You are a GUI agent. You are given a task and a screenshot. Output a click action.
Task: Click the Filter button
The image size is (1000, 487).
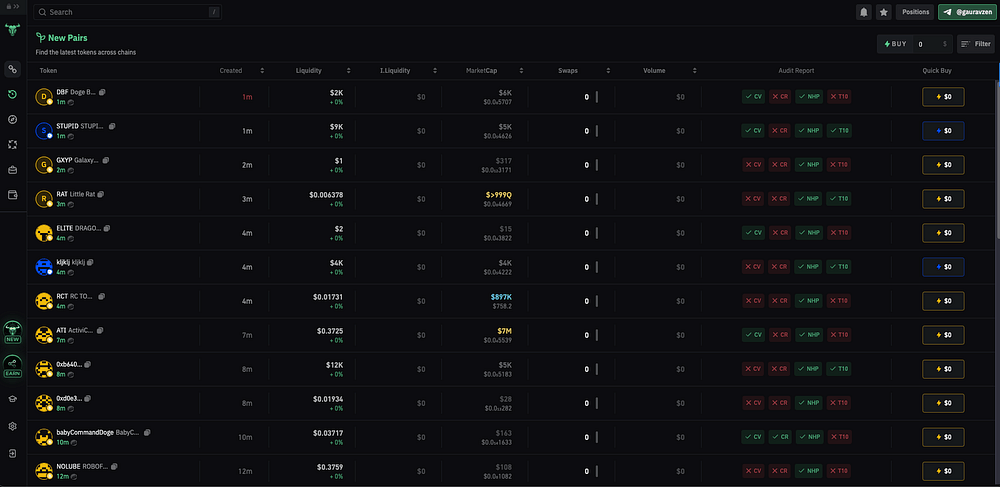click(976, 44)
